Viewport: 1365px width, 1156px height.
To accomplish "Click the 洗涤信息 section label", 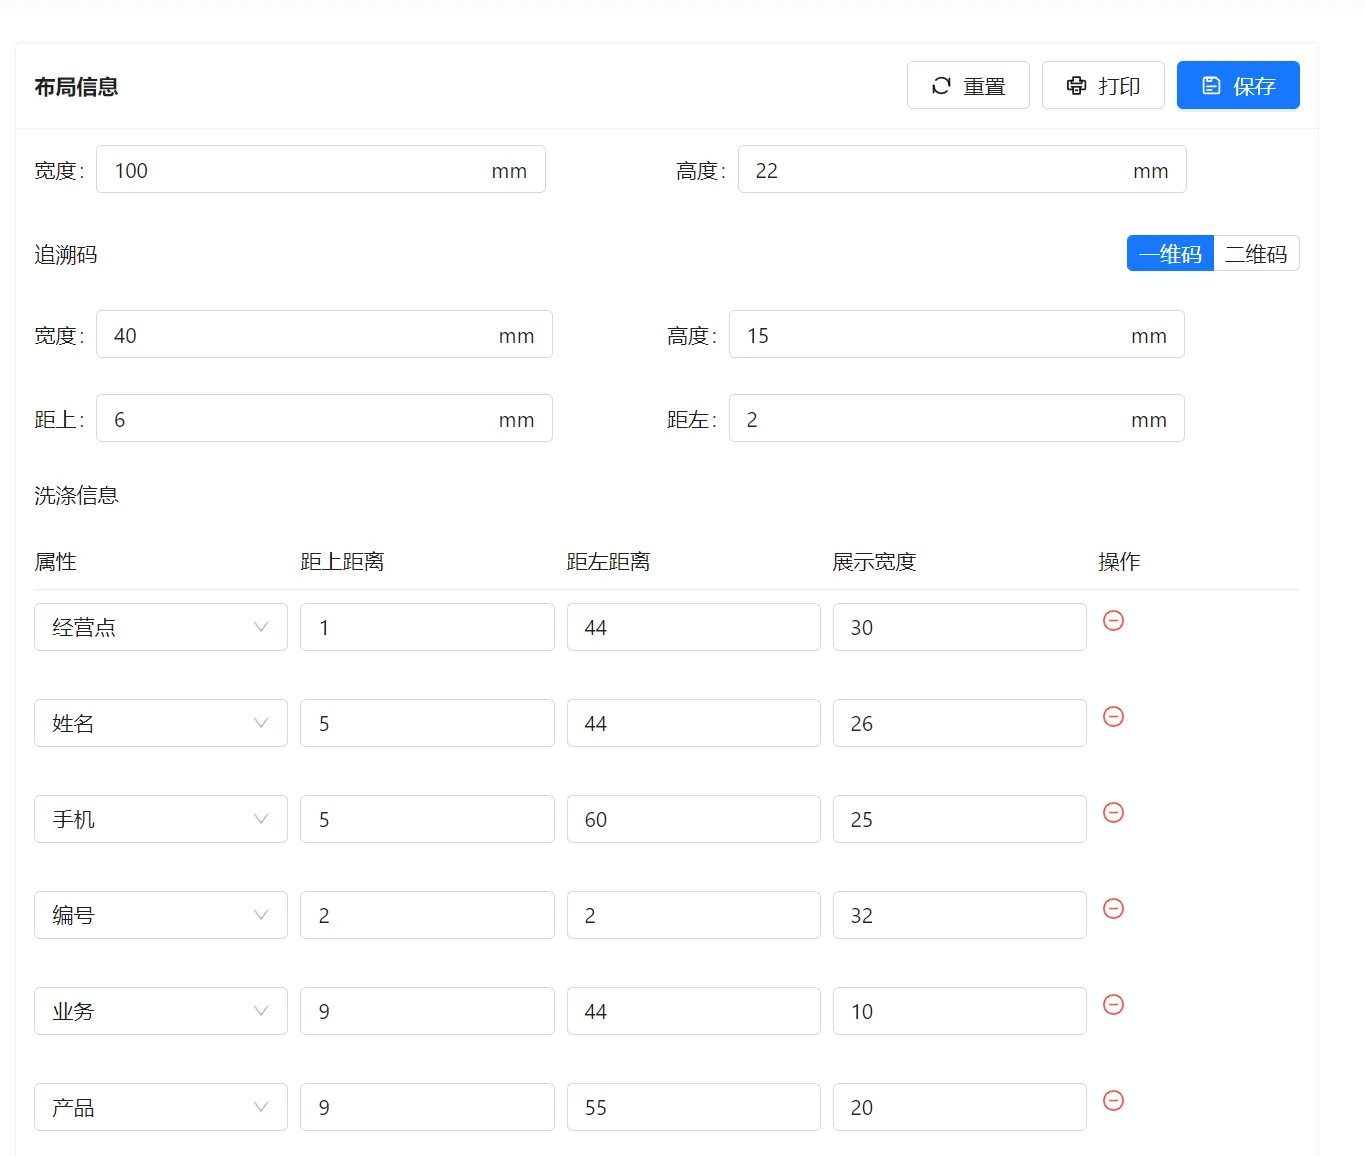I will pos(76,496).
